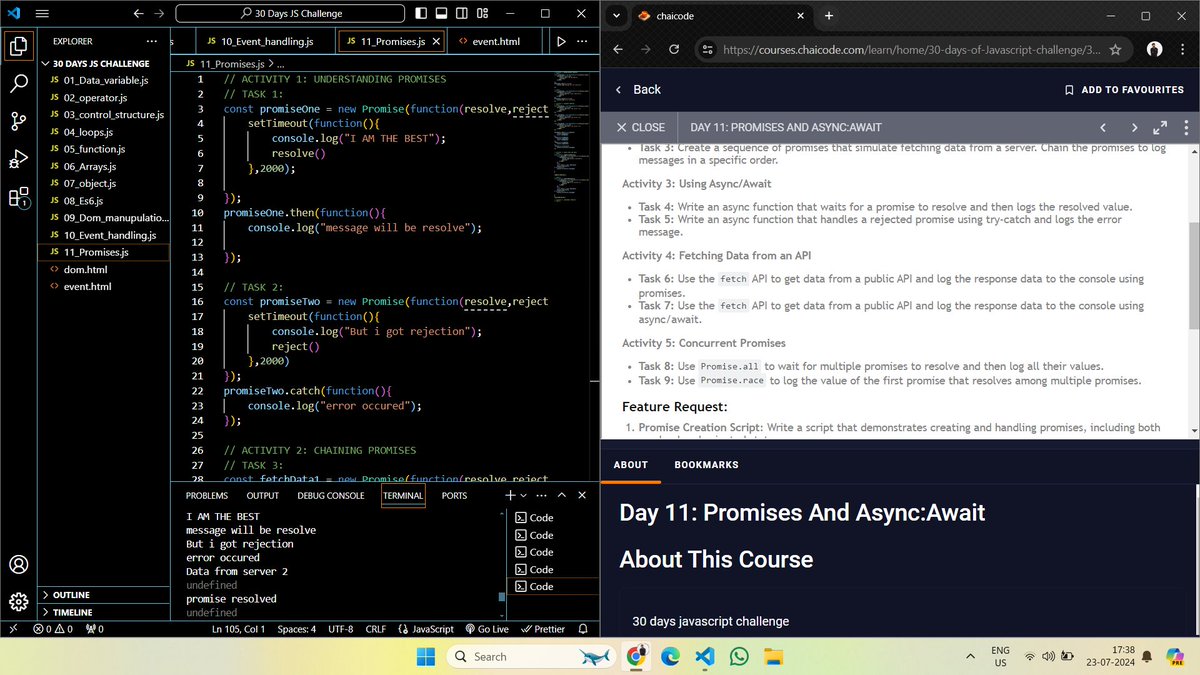Open the Explorer view in activity bar
This screenshot has width=1200, height=675.
point(18,45)
